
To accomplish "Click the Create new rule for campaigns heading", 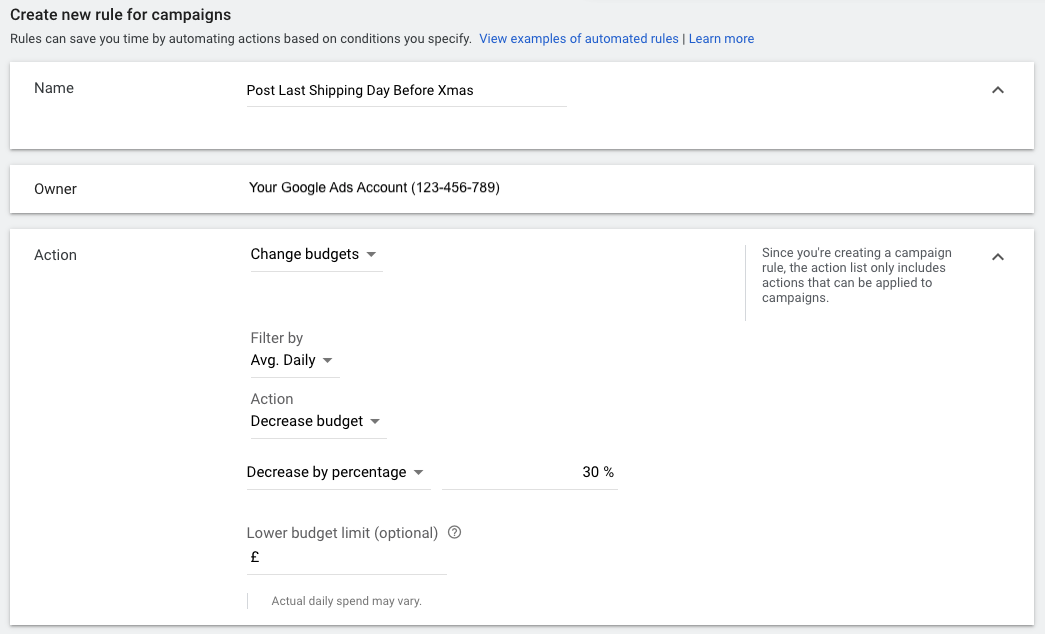I will coord(120,15).
